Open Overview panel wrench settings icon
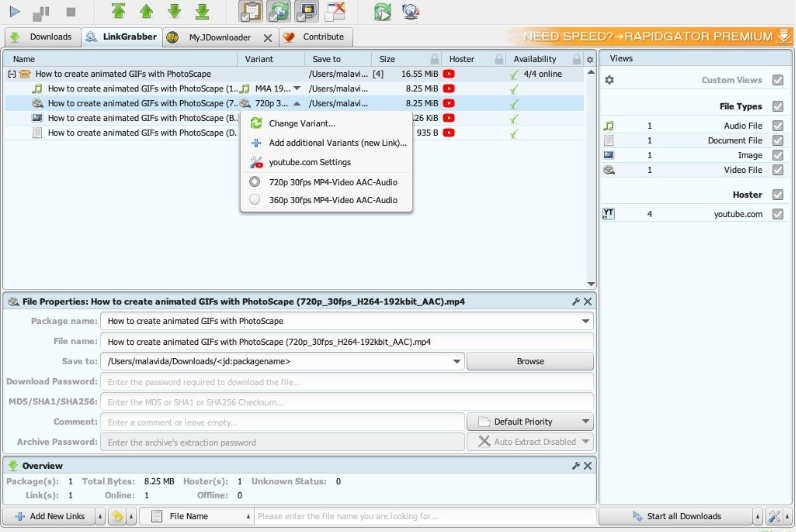Viewport: 796px width, 532px height. (576, 466)
